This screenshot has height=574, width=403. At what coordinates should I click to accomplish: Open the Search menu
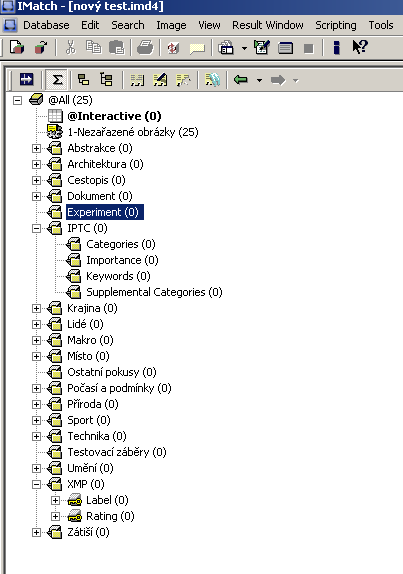pyautogui.click(x=128, y=25)
